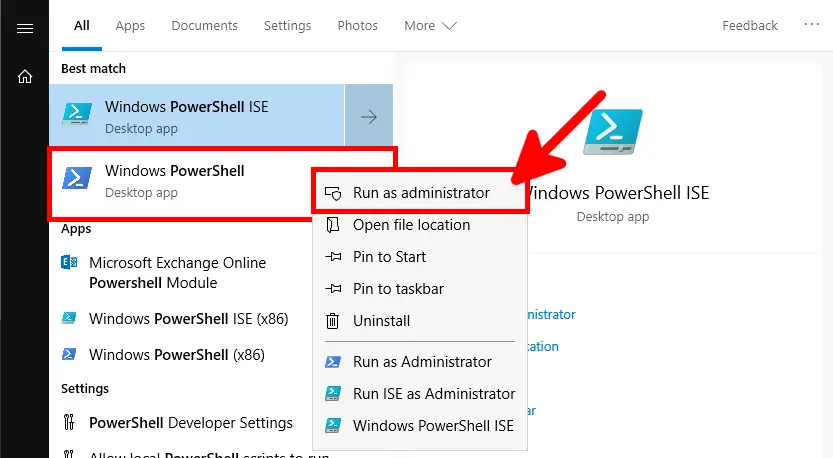The image size is (833, 458).
Task: Select Windows PowerShell ISE task entry
Action: pos(420,426)
